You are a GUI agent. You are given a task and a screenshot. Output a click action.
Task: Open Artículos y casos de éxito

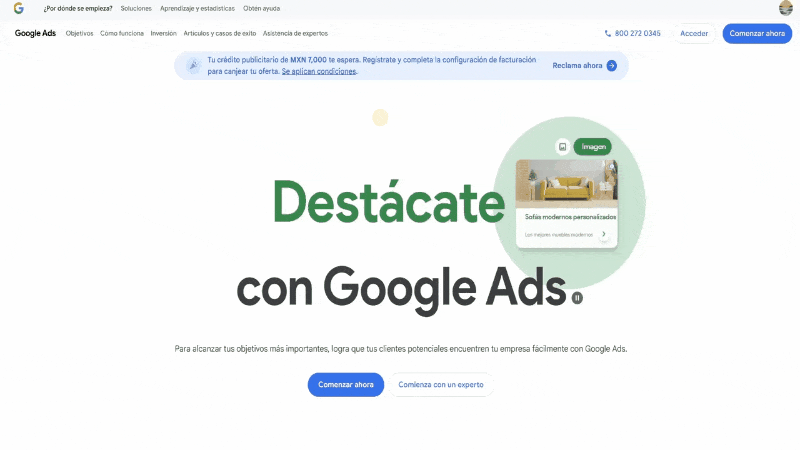219,33
